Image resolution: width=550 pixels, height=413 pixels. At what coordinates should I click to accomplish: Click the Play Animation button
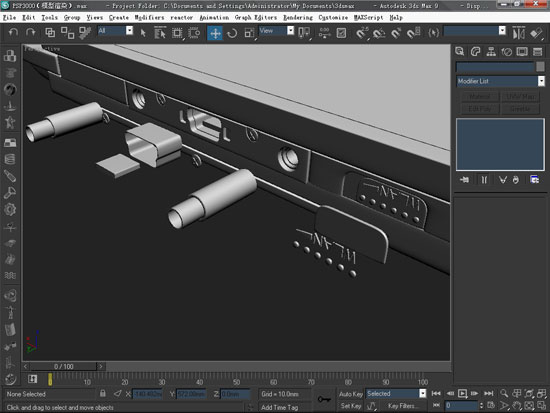463,393
